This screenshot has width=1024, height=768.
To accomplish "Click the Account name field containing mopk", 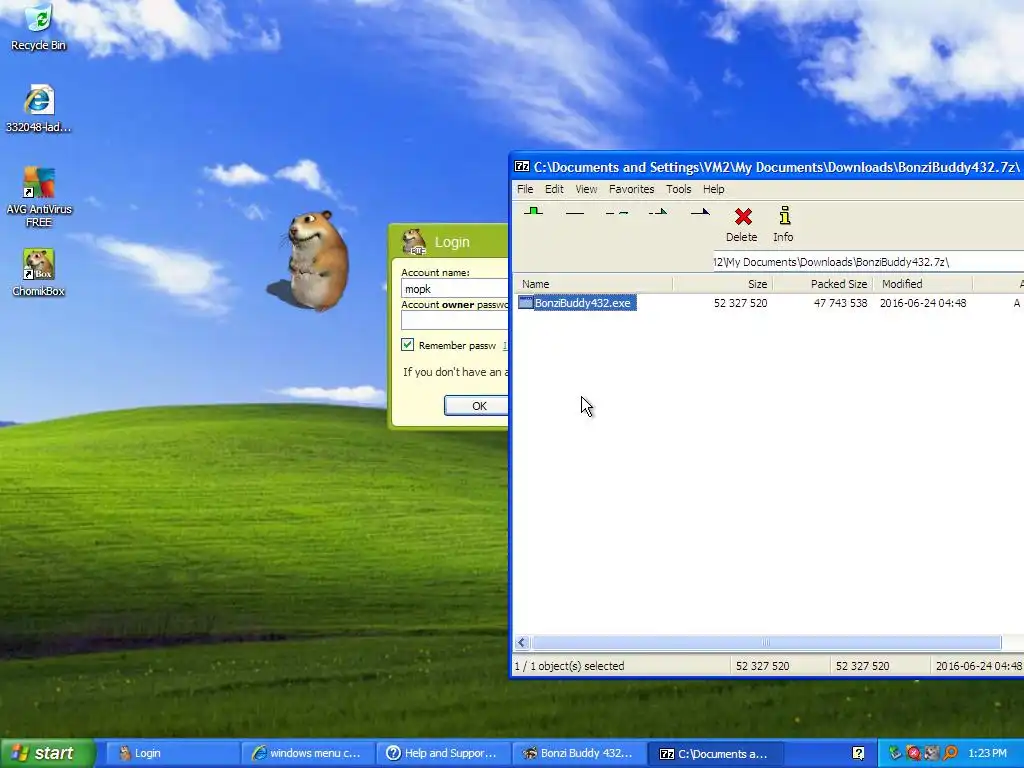I will point(455,289).
